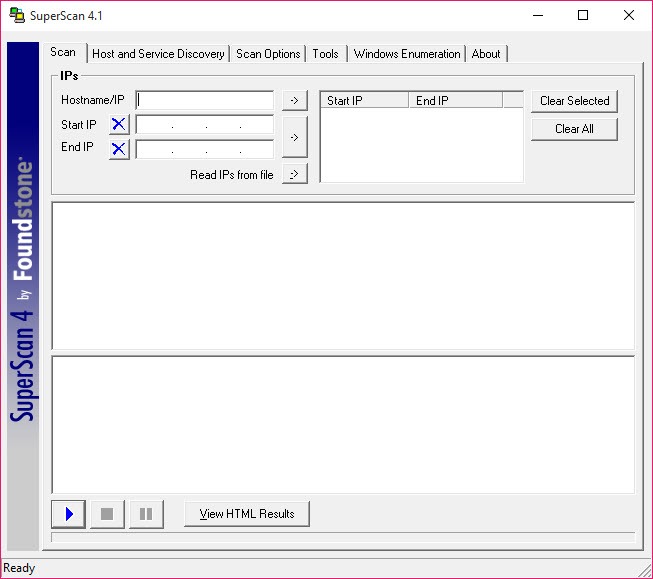Open the Host and Service Discovery tab
This screenshot has width=653, height=579.
point(158,54)
